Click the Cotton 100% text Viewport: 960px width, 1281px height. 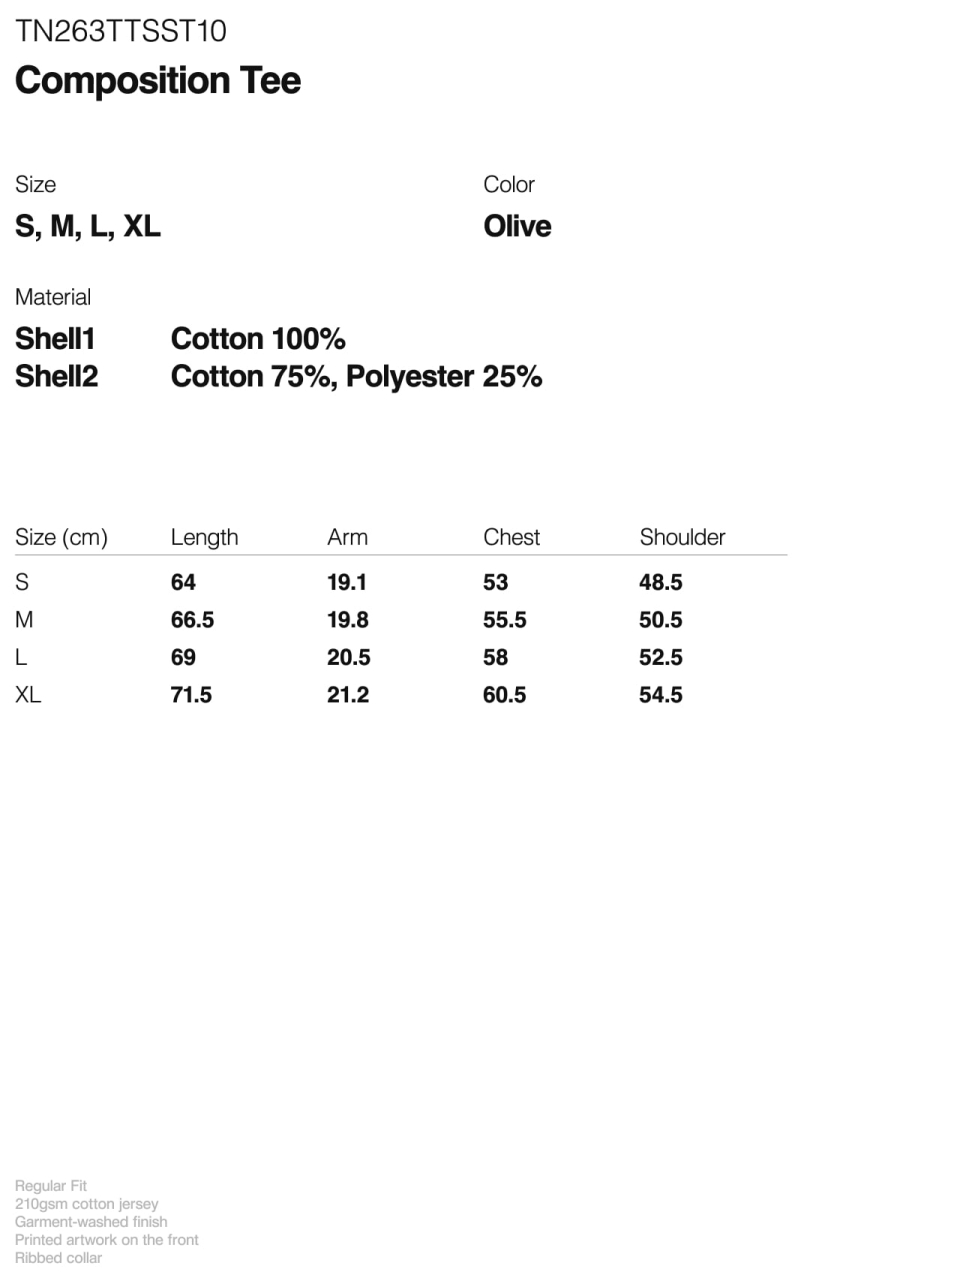[x=258, y=339]
